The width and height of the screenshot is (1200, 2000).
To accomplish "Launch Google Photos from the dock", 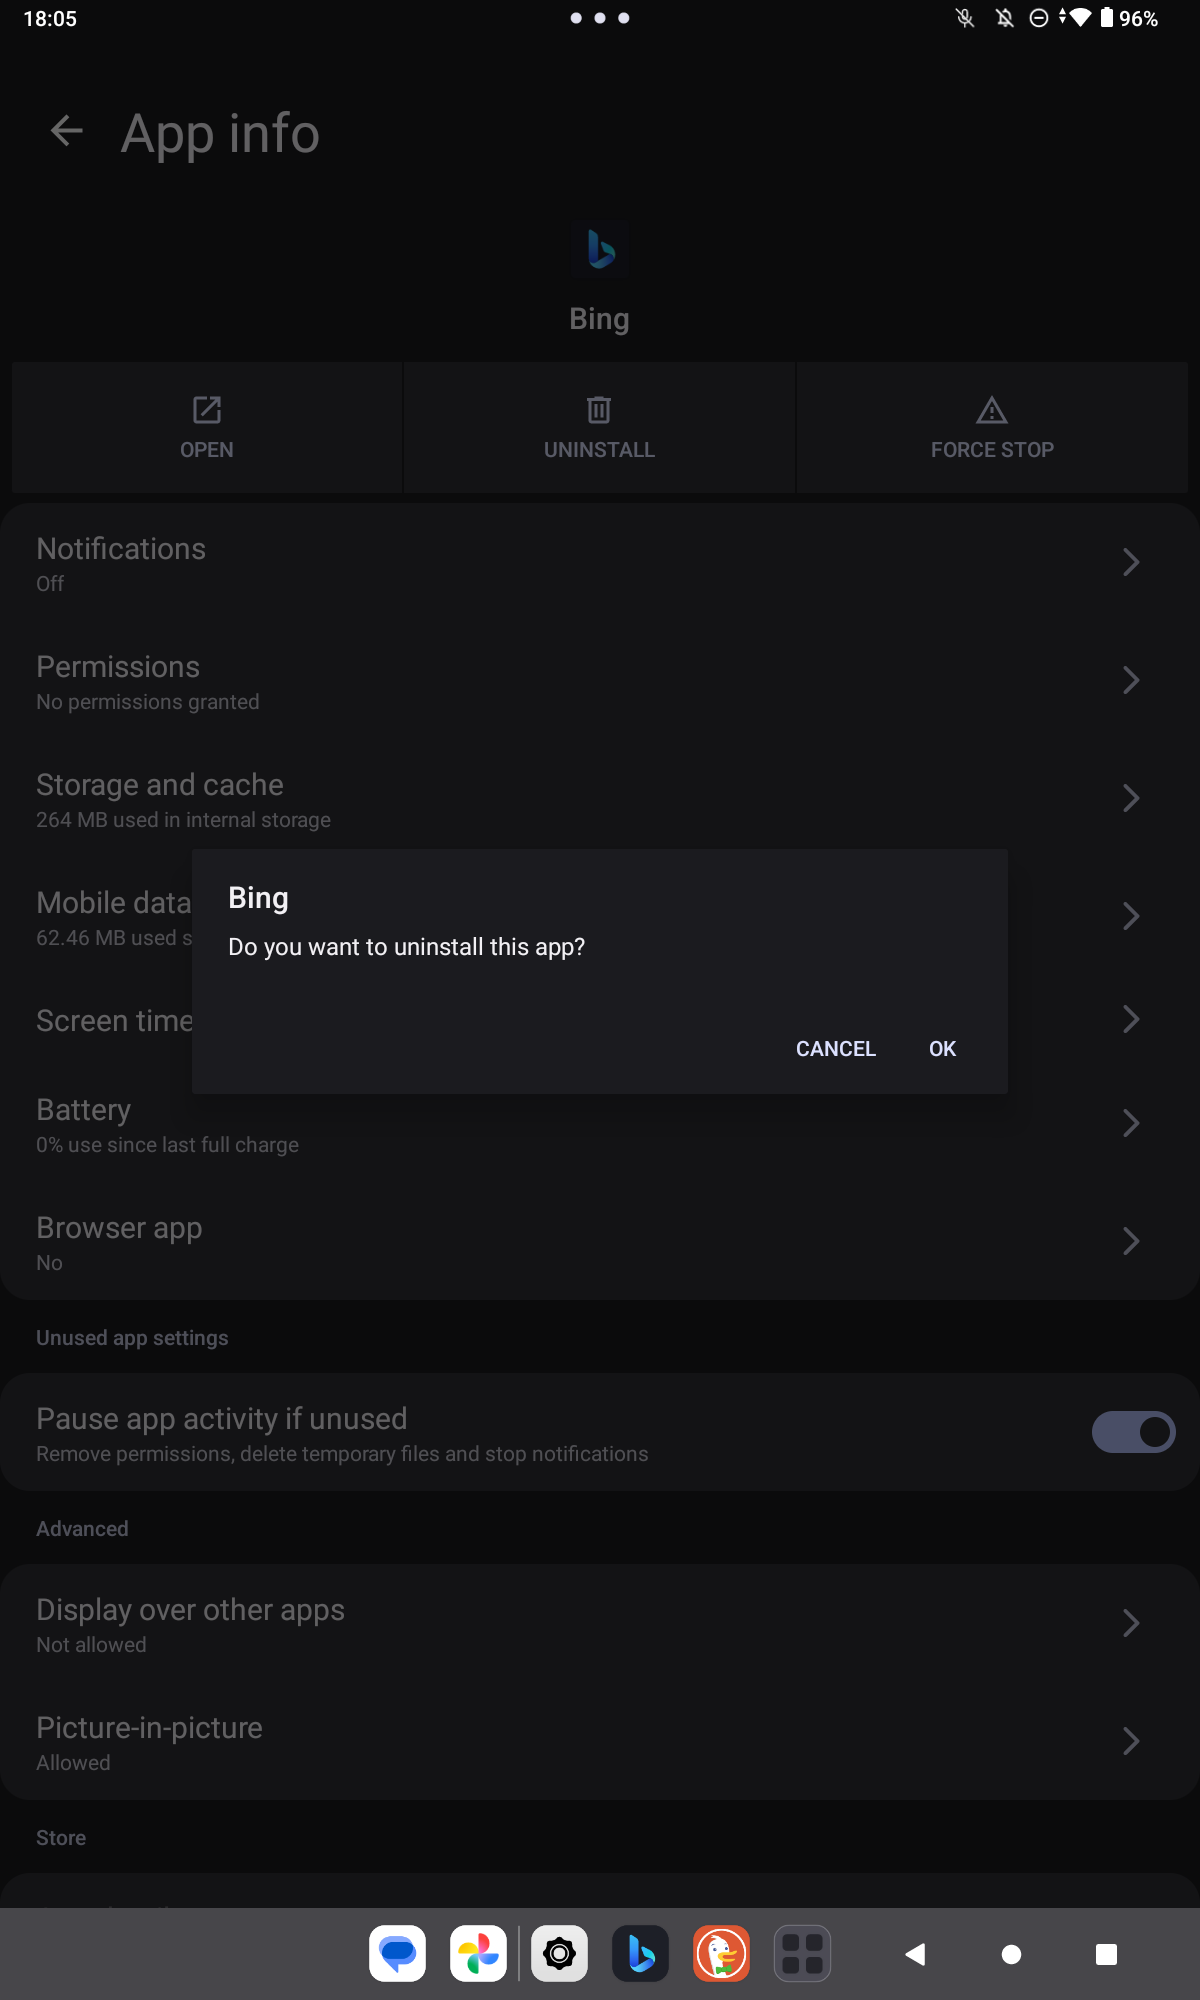I will (x=478, y=1953).
